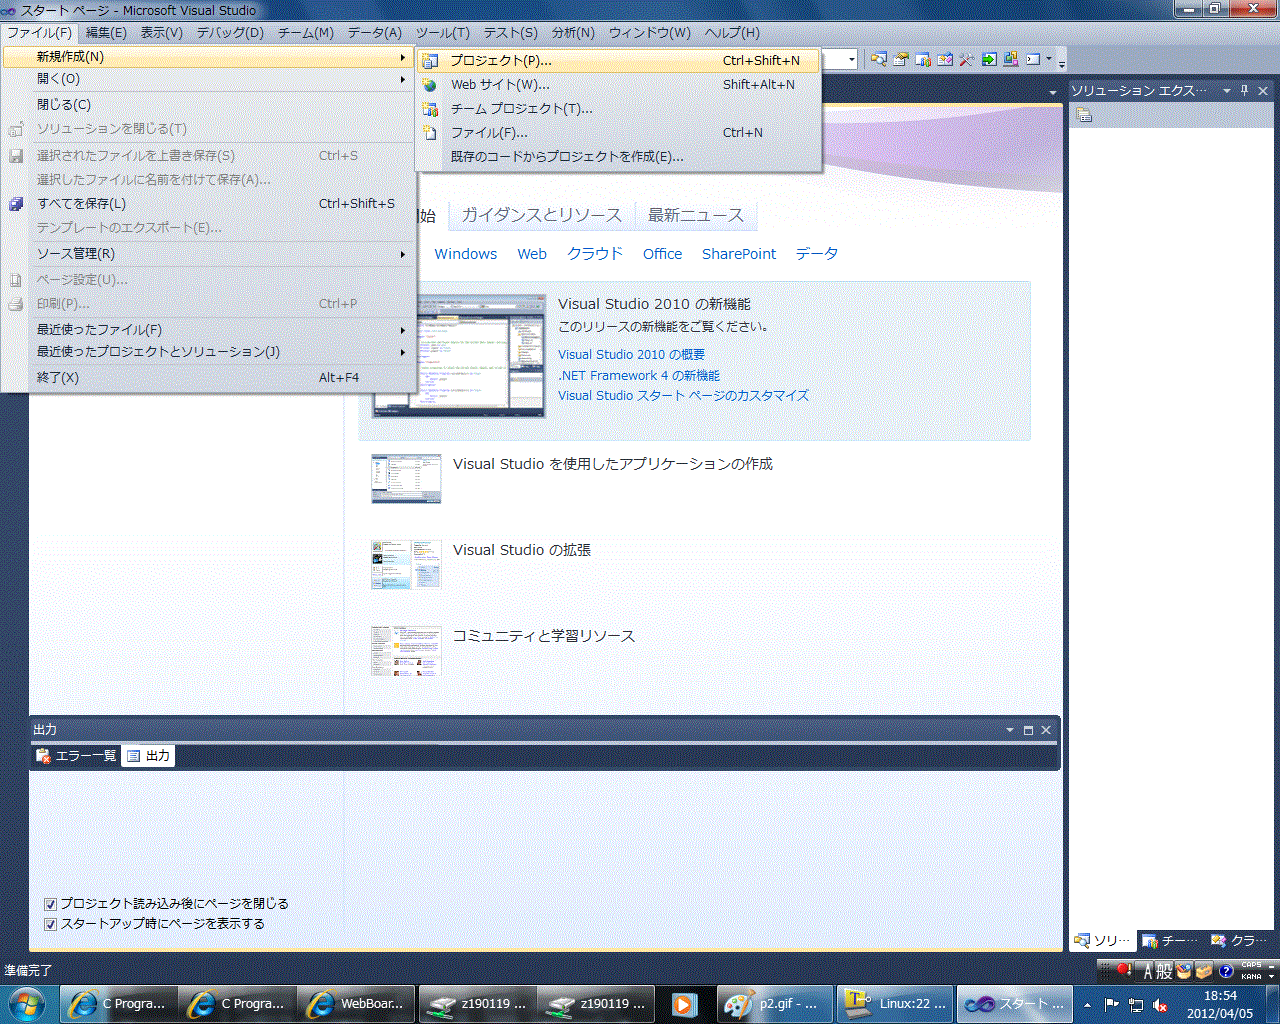The image size is (1280, 1024).
Task: Select 既存のコードからプロジェクトを作成(E)...
Action: click(620, 157)
